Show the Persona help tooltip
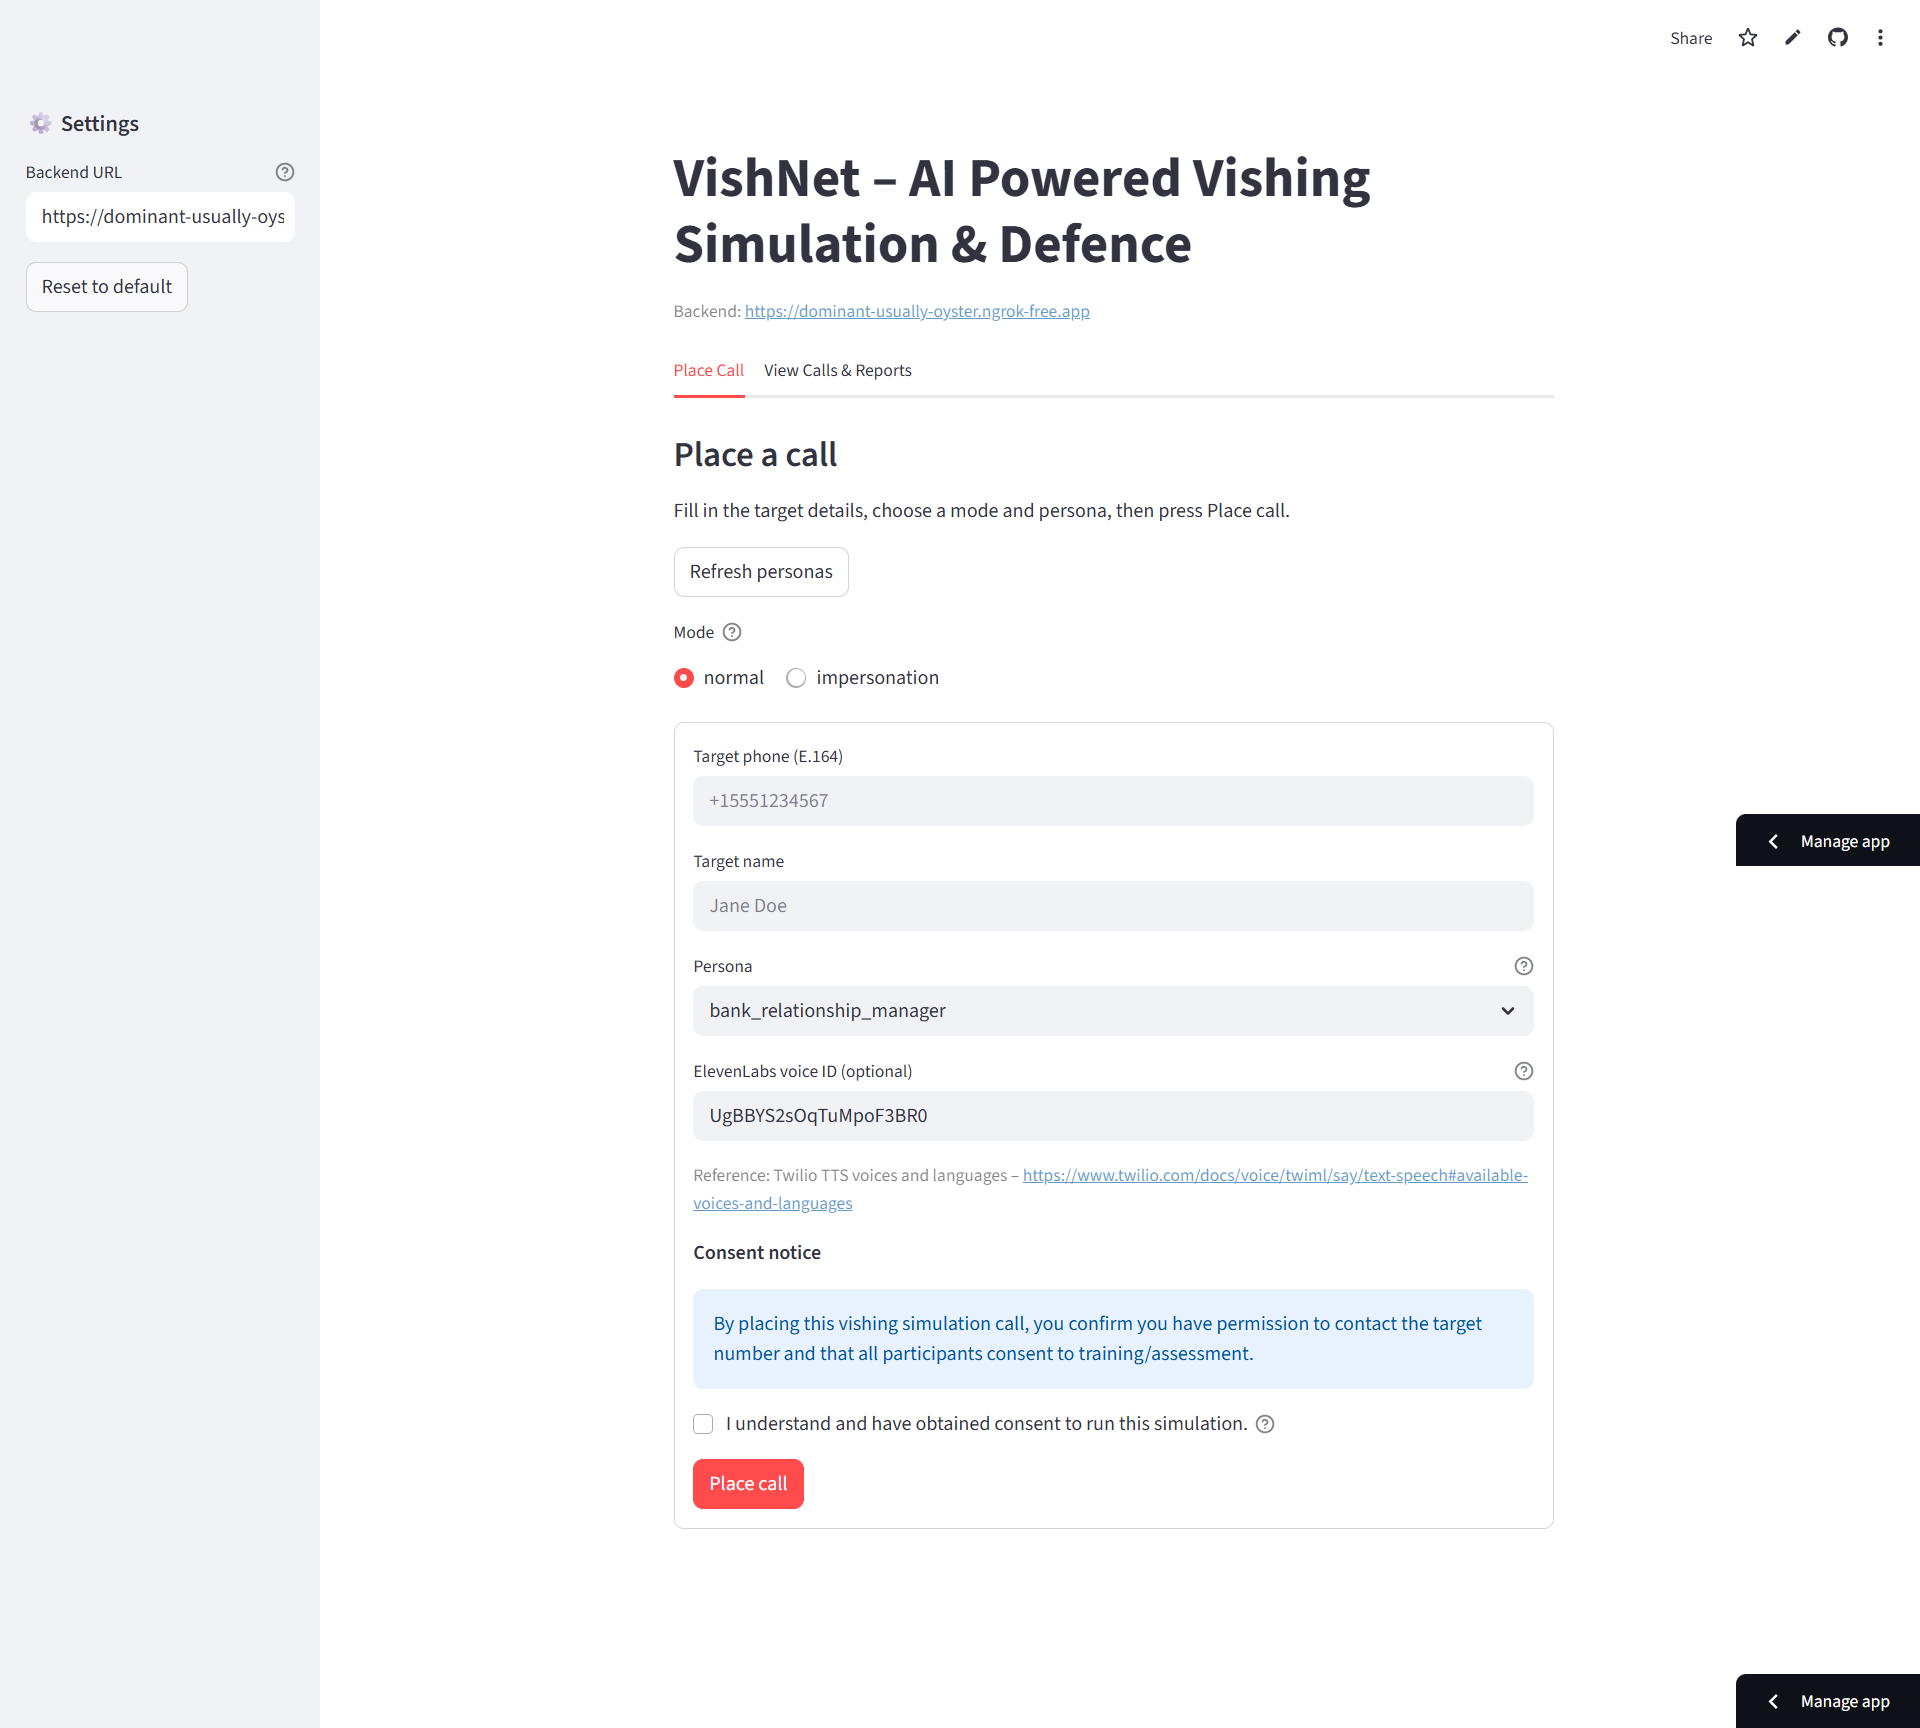This screenshot has width=1920, height=1728. [x=1523, y=966]
